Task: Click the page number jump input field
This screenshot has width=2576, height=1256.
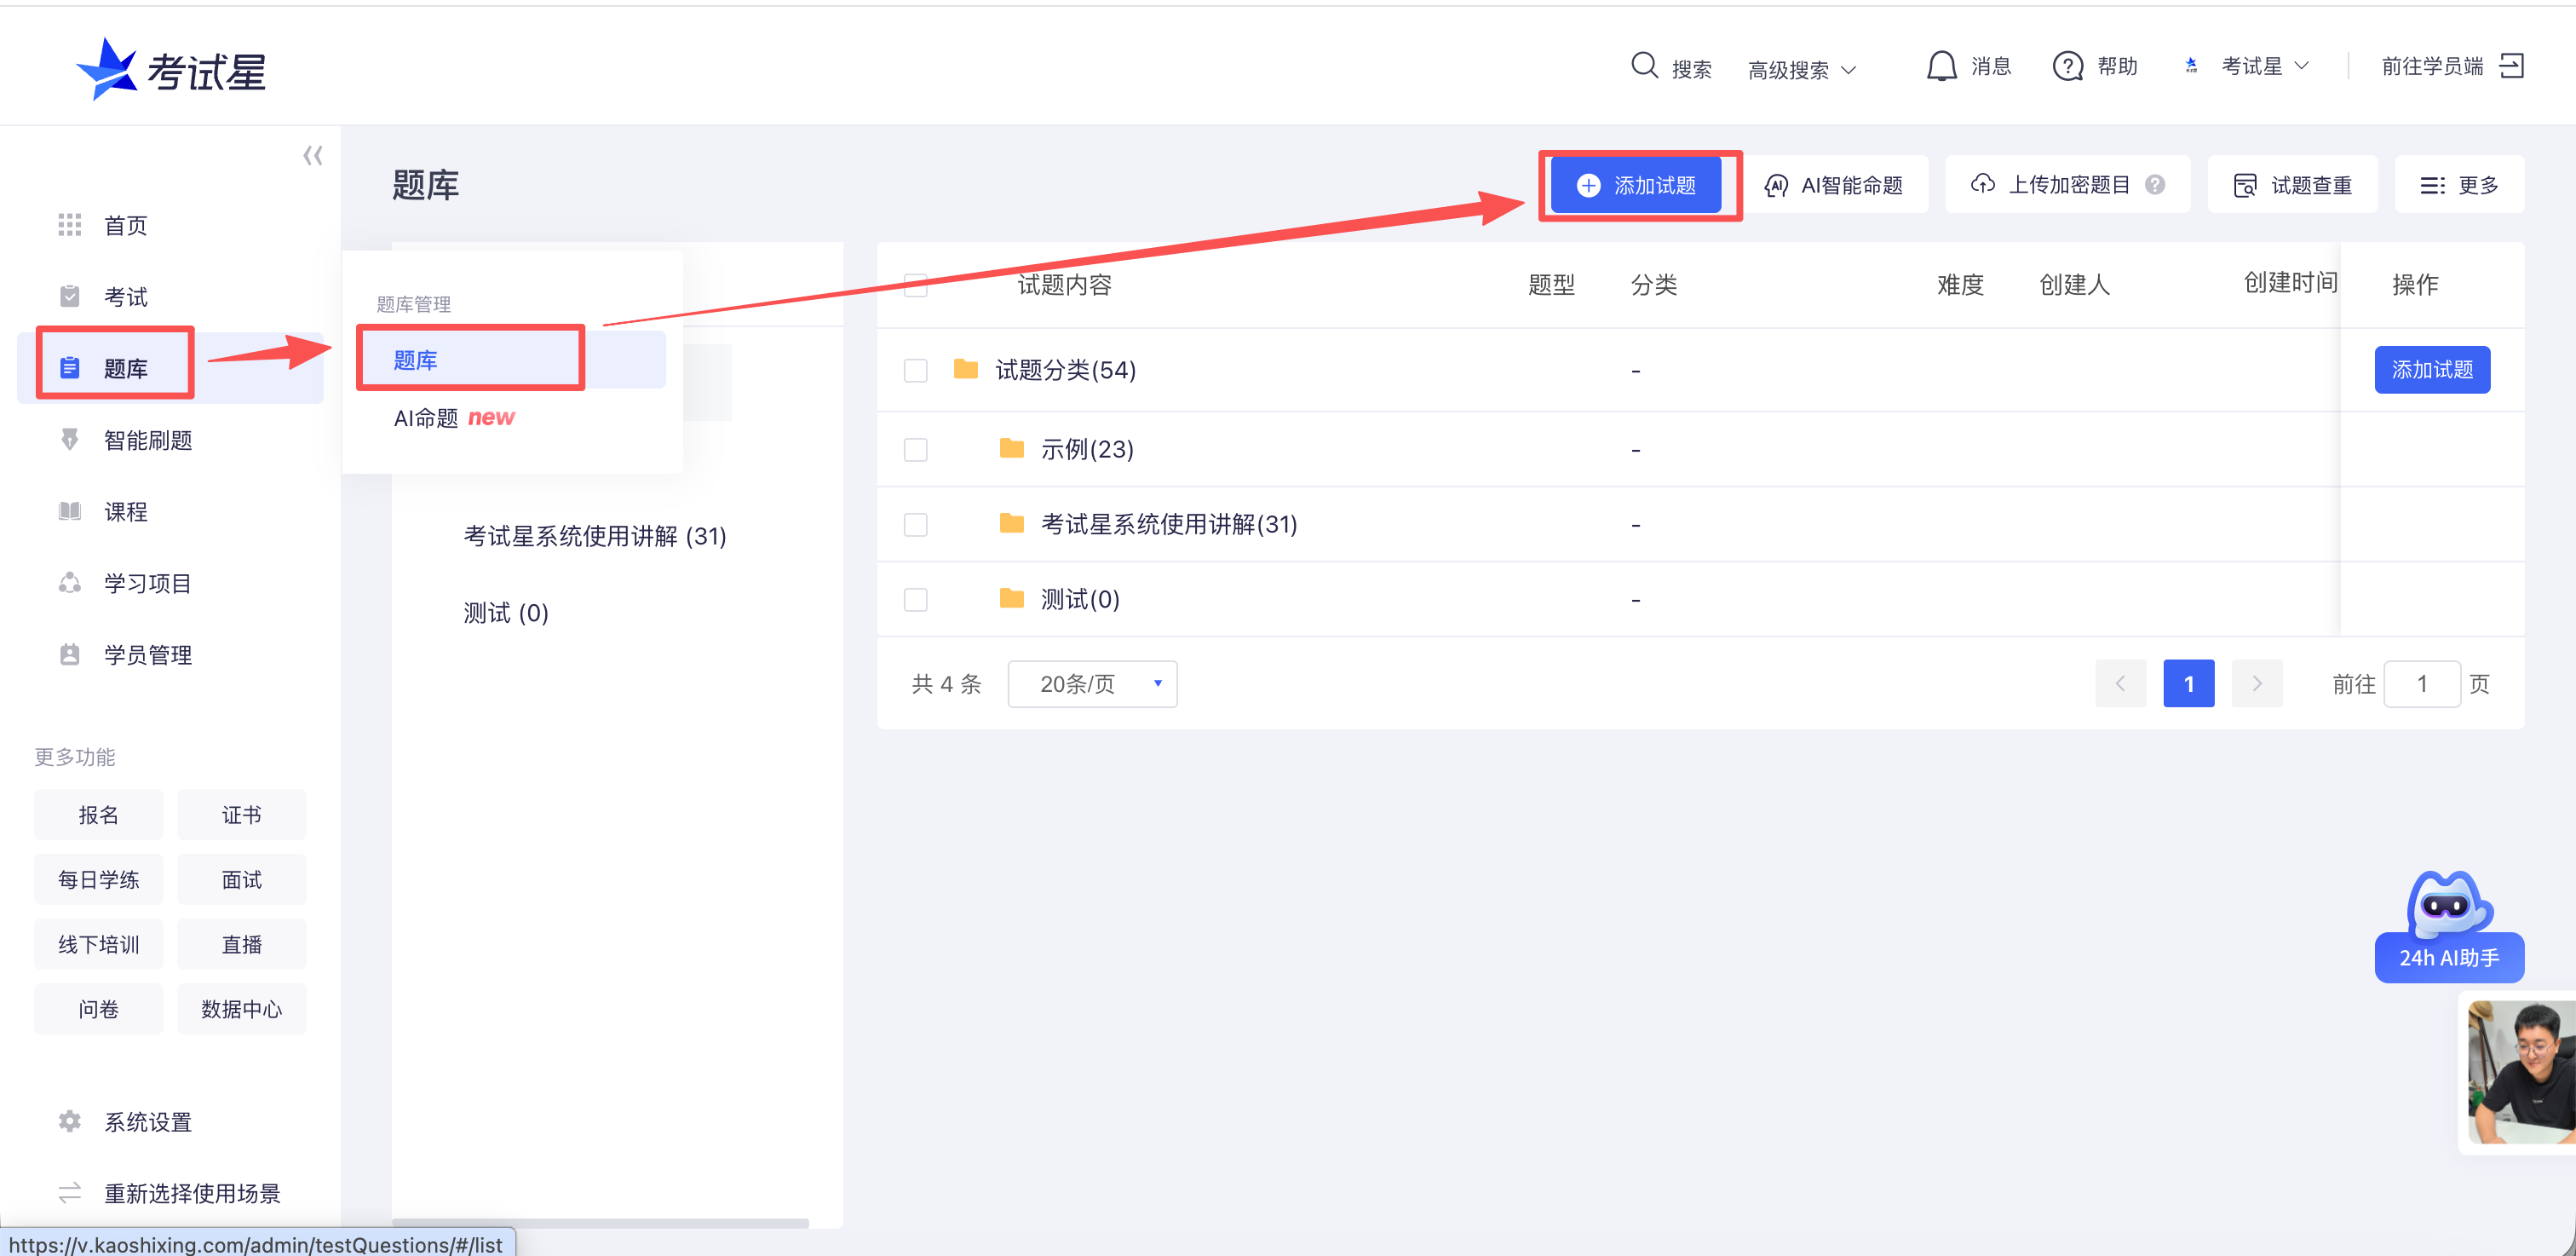Action: 2421,684
